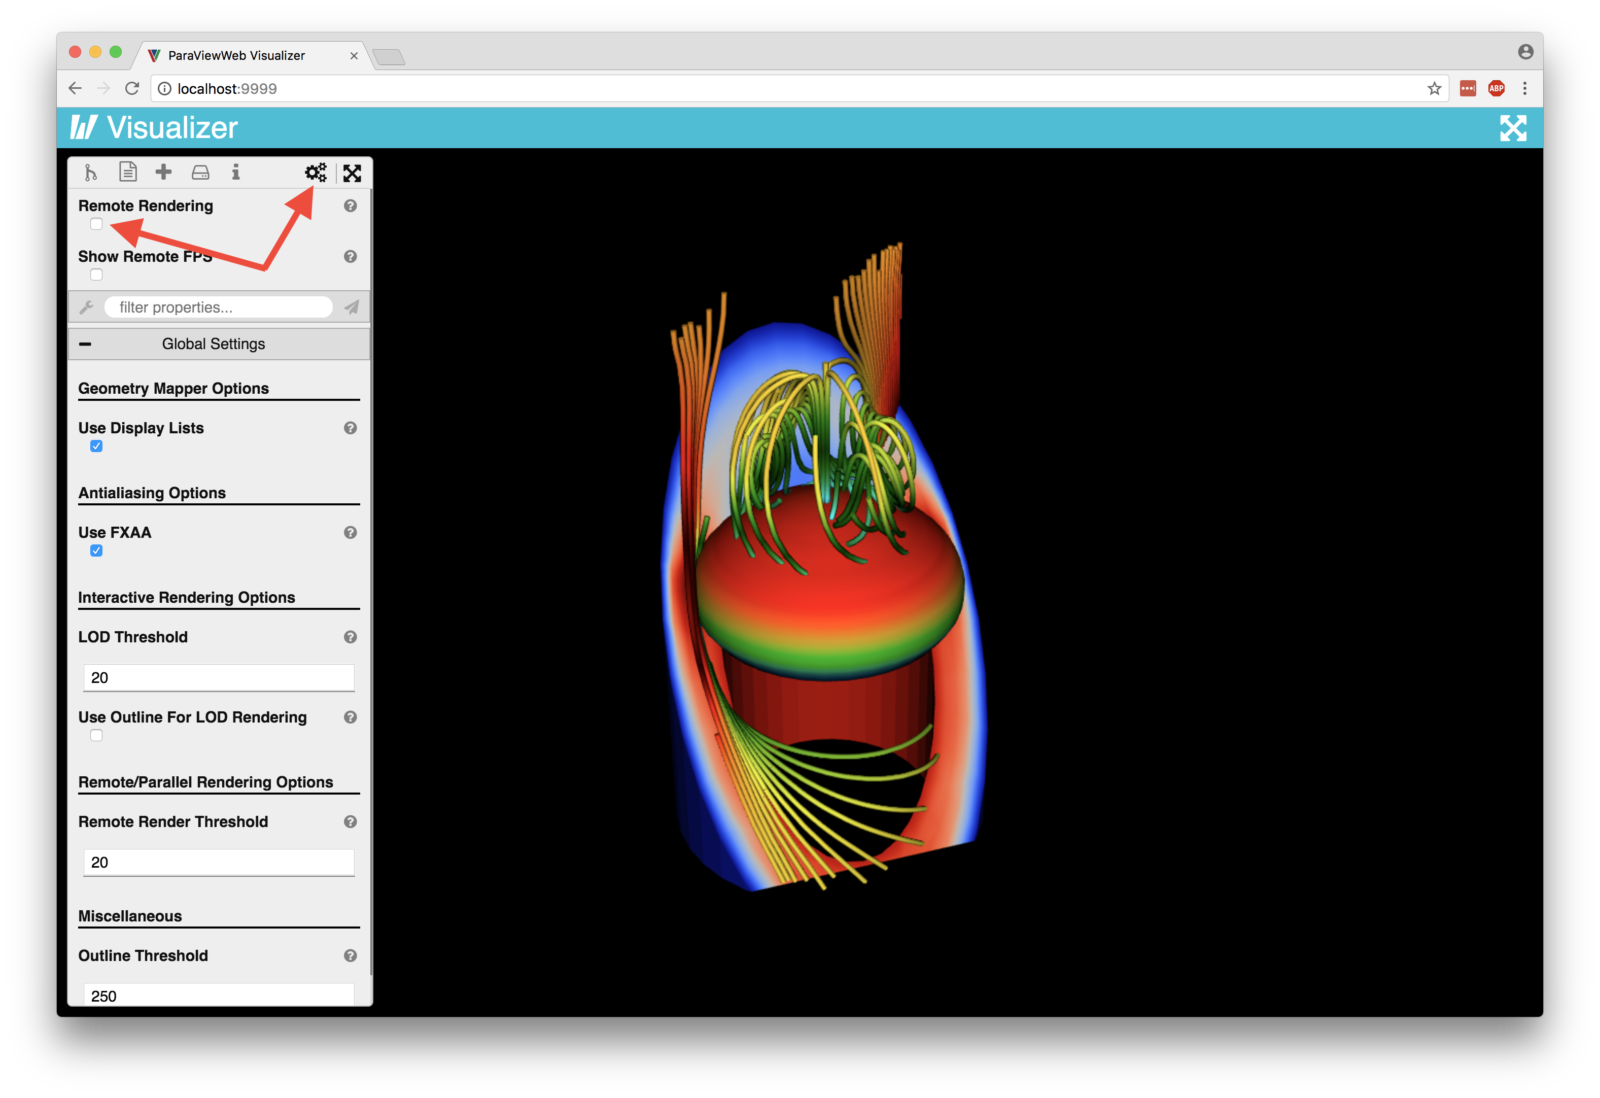This screenshot has height=1098, width=1600.
Task: Click inside the LOD Threshold value field
Action: tap(218, 677)
